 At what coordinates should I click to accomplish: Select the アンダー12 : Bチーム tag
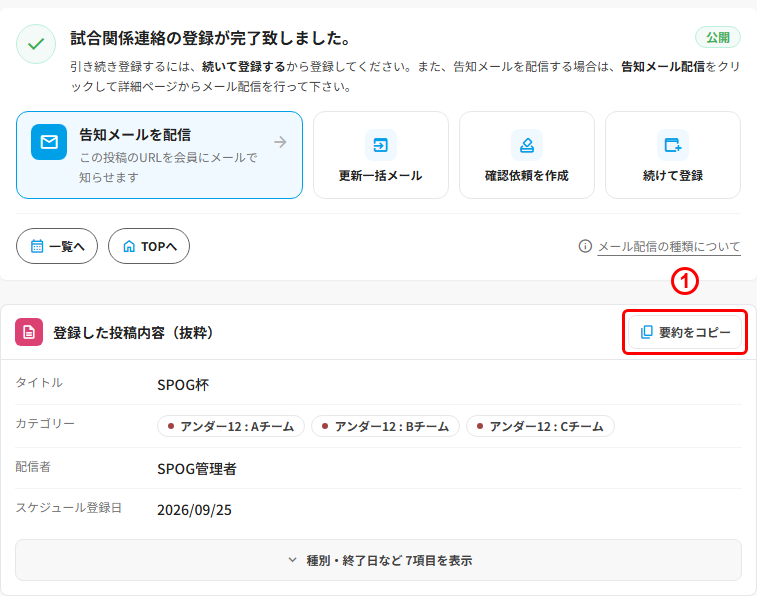click(x=385, y=426)
